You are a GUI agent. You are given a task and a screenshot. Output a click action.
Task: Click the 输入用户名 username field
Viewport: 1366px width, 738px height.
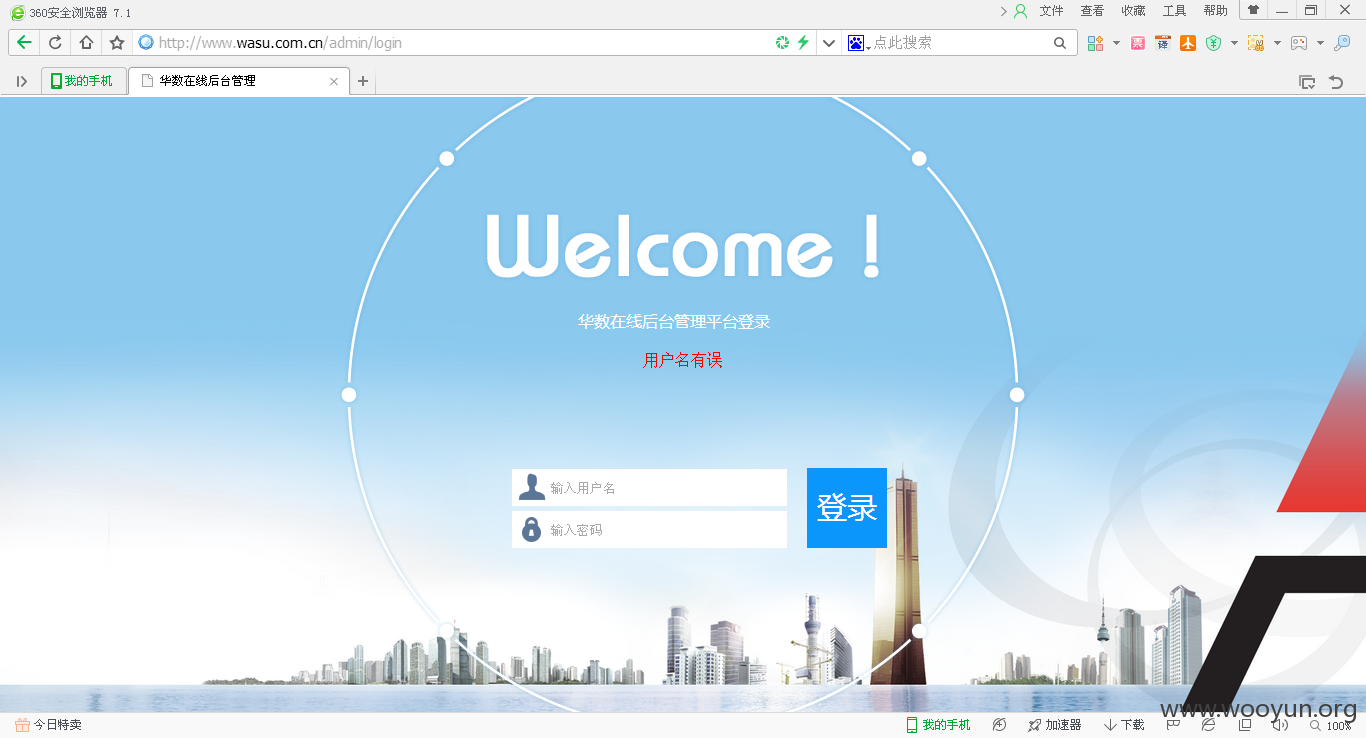pos(649,487)
